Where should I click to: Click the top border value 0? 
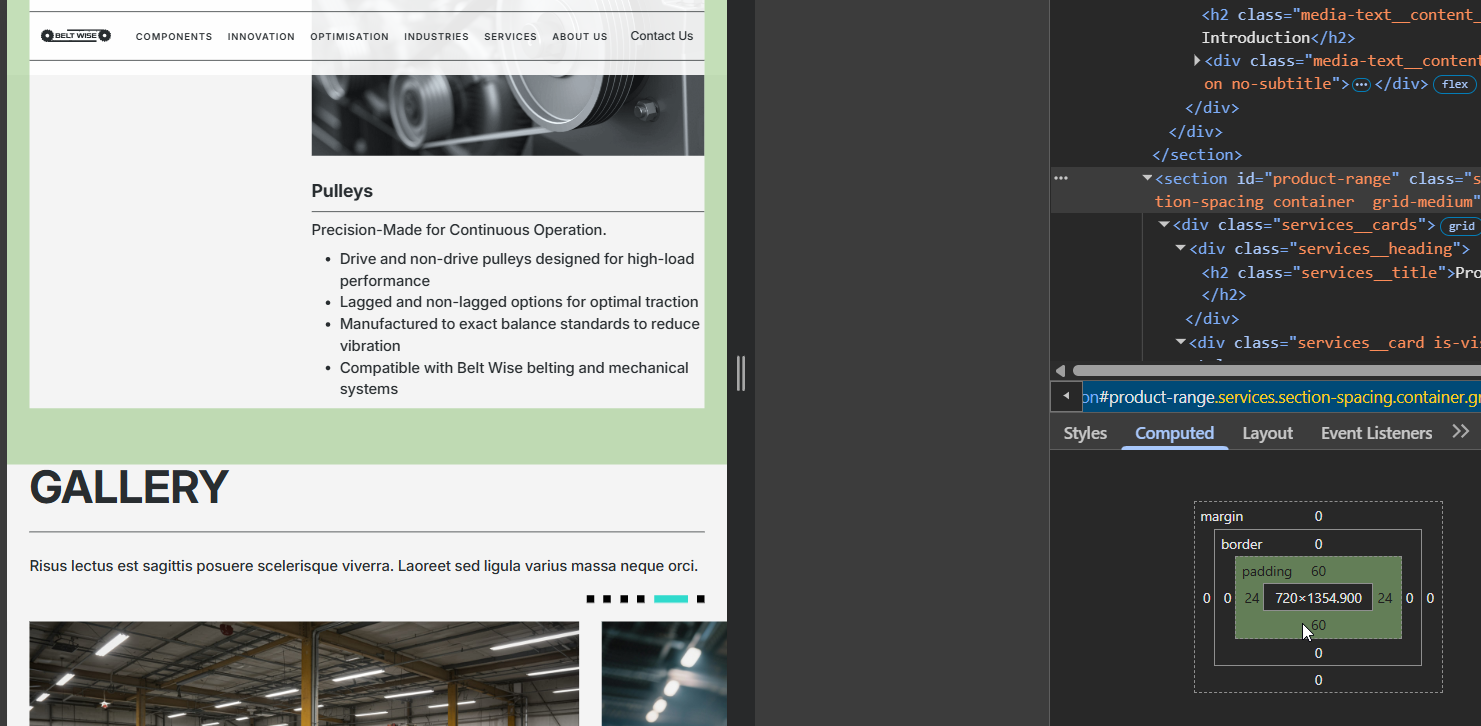[x=1318, y=544]
